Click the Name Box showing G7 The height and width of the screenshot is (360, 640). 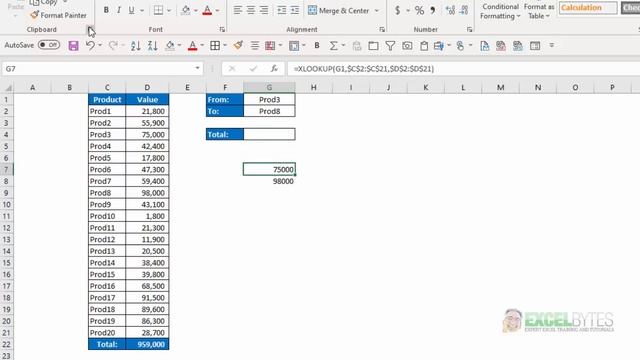[98, 69]
